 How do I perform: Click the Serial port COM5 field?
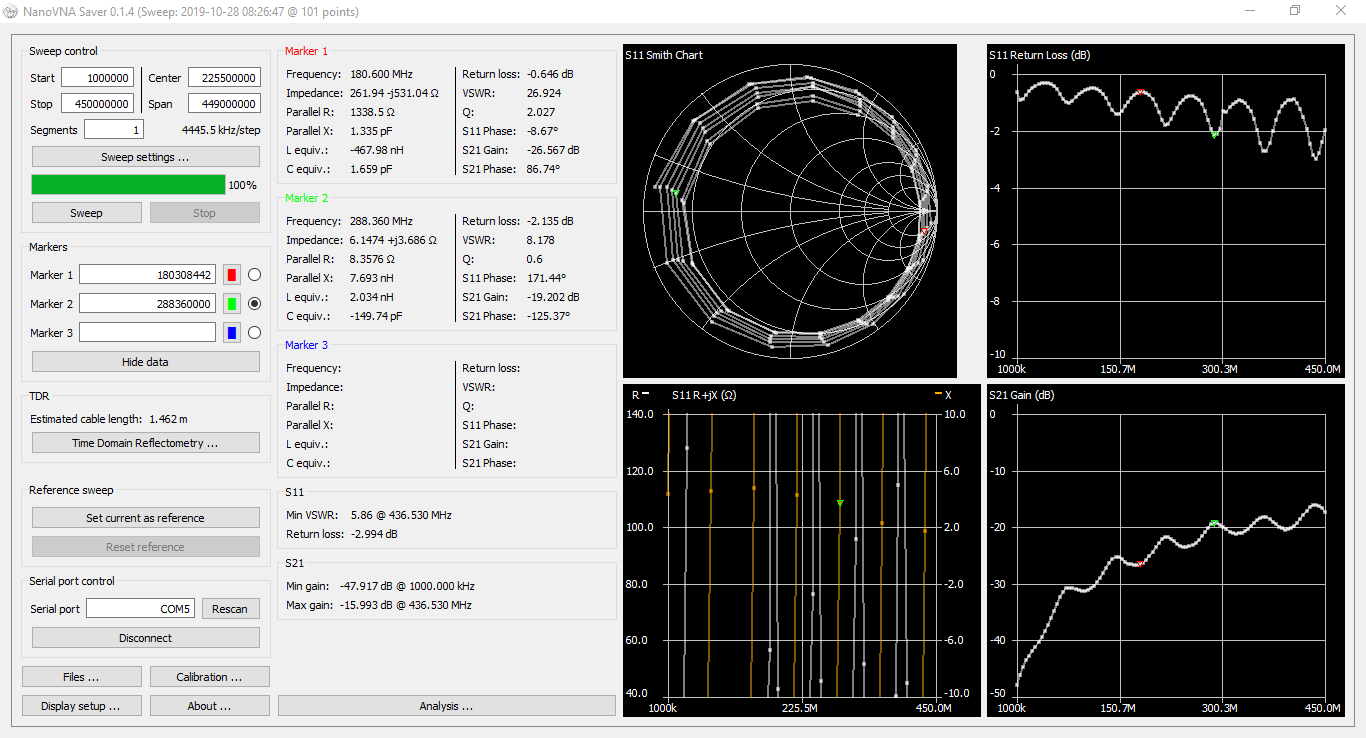[x=140, y=609]
